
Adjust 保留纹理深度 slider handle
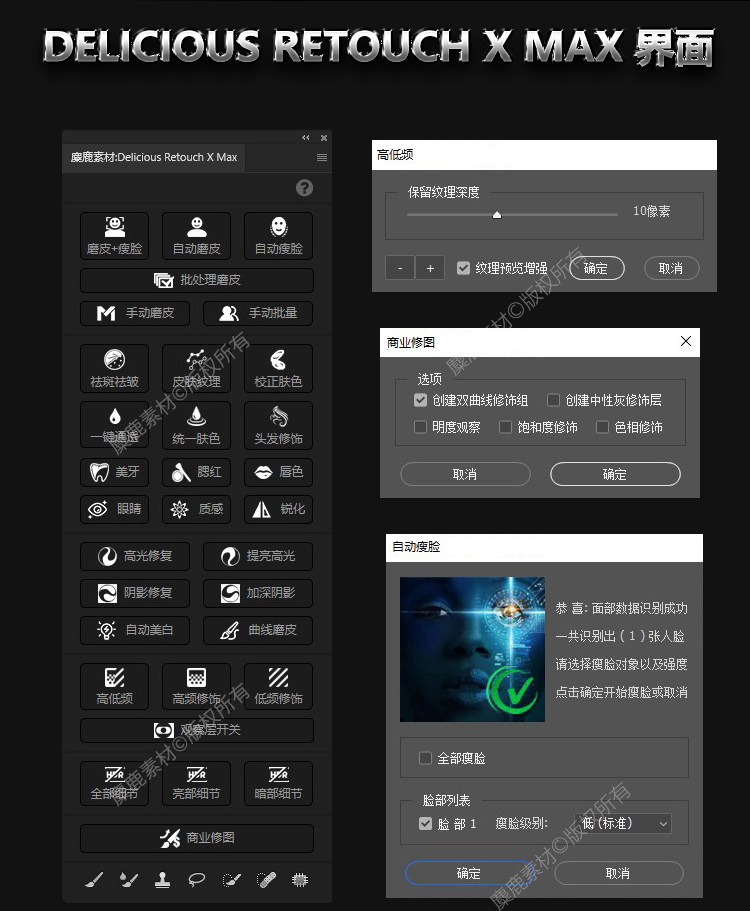pos(497,215)
